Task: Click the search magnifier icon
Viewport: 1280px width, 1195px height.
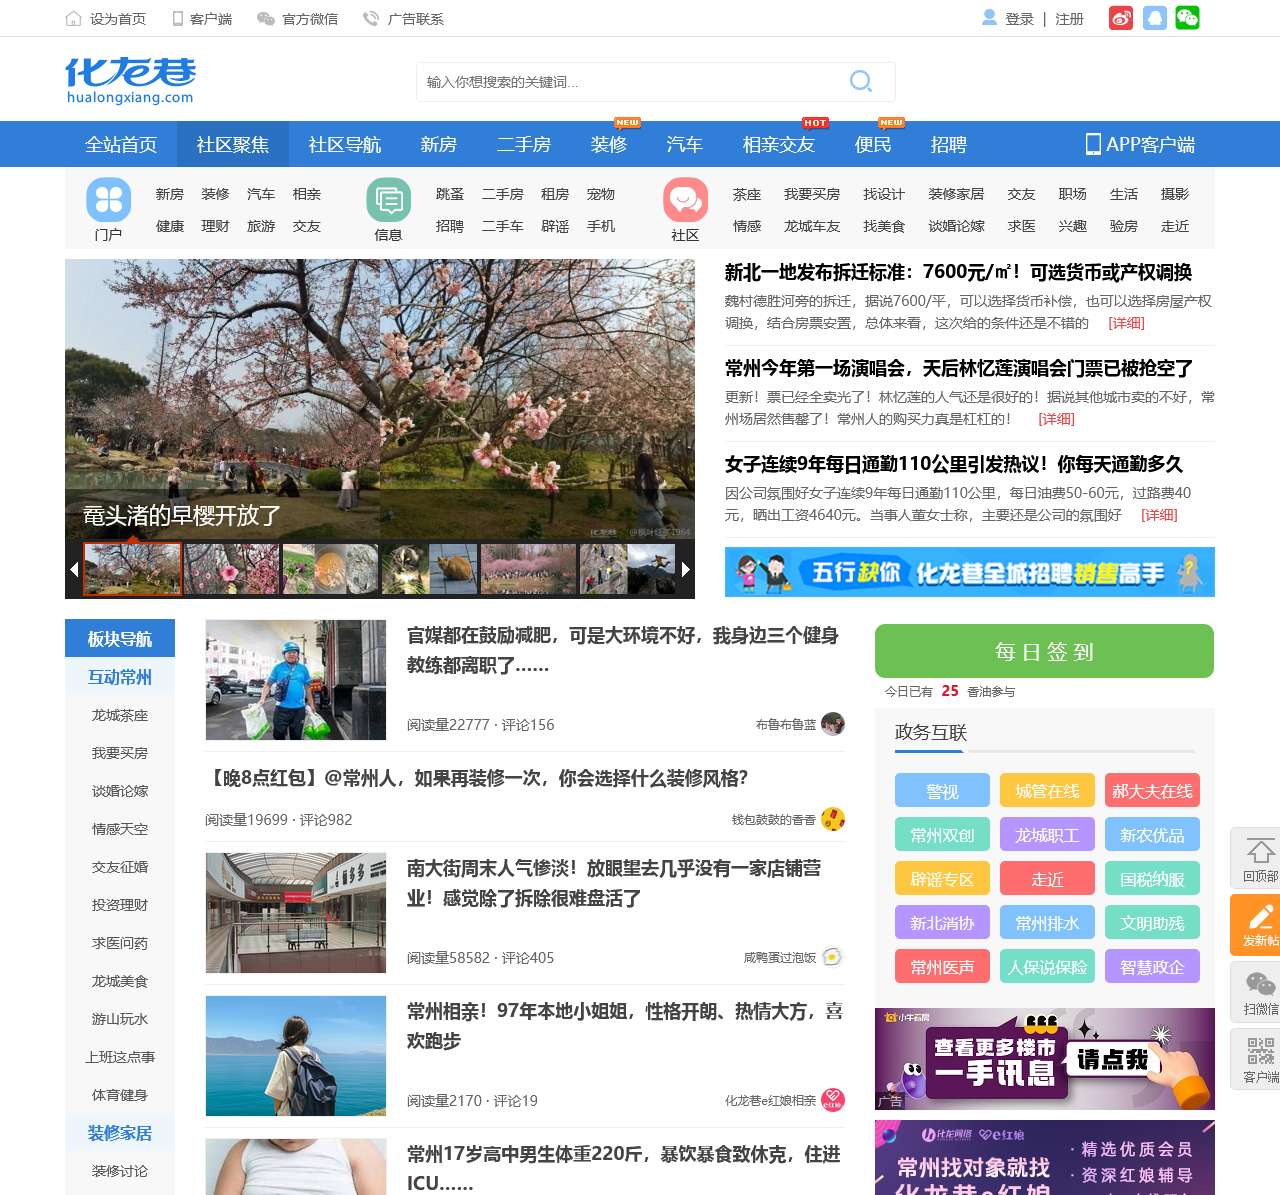Action: pos(861,81)
